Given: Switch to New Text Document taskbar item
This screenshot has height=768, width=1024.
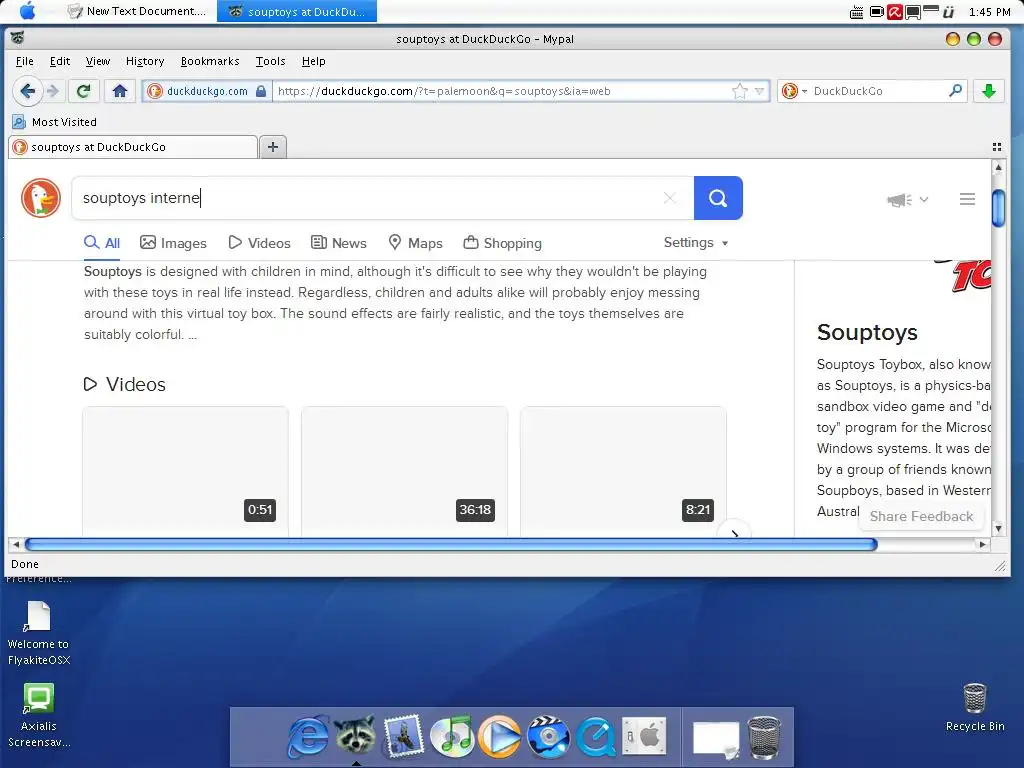Looking at the screenshot, I should pos(136,11).
